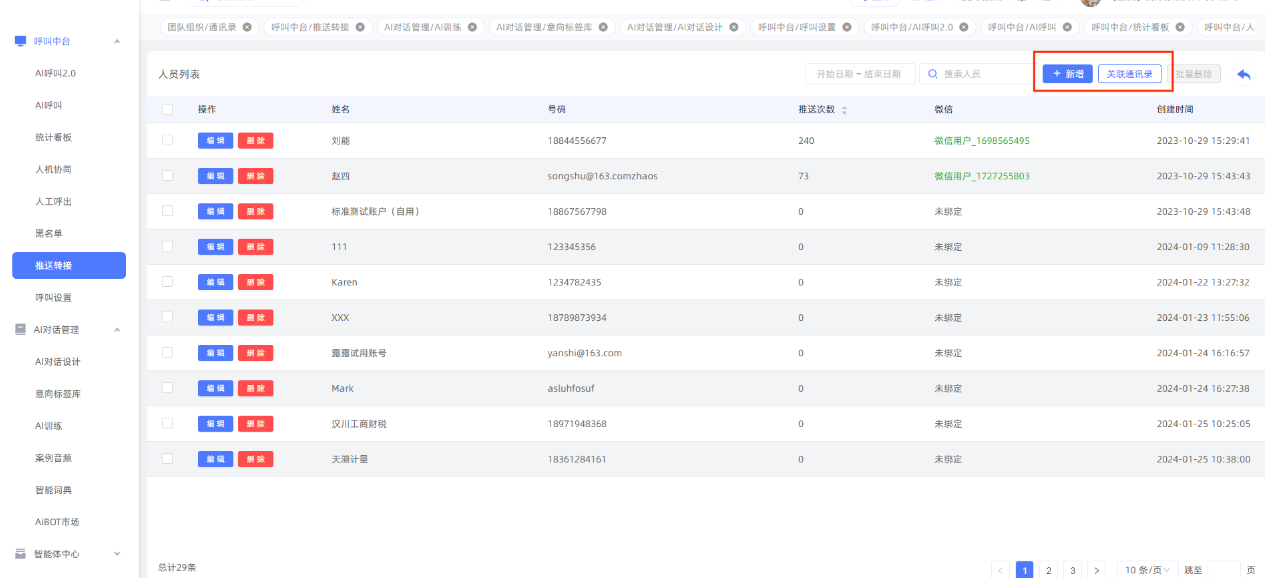Image resolution: width=1265 pixels, height=578 pixels.
Task: Click the 批量删除 button
Action: pyautogui.click(x=1193, y=74)
